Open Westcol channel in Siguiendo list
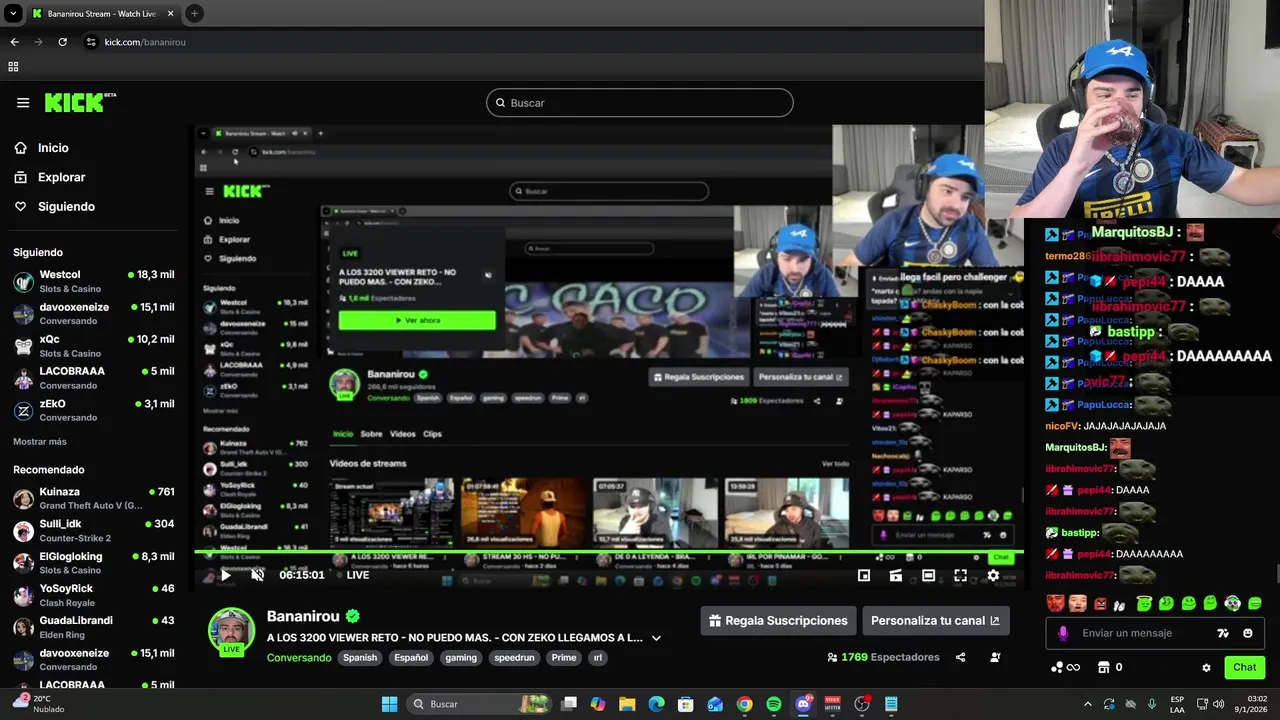The width and height of the screenshot is (1280, 720). click(93, 281)
